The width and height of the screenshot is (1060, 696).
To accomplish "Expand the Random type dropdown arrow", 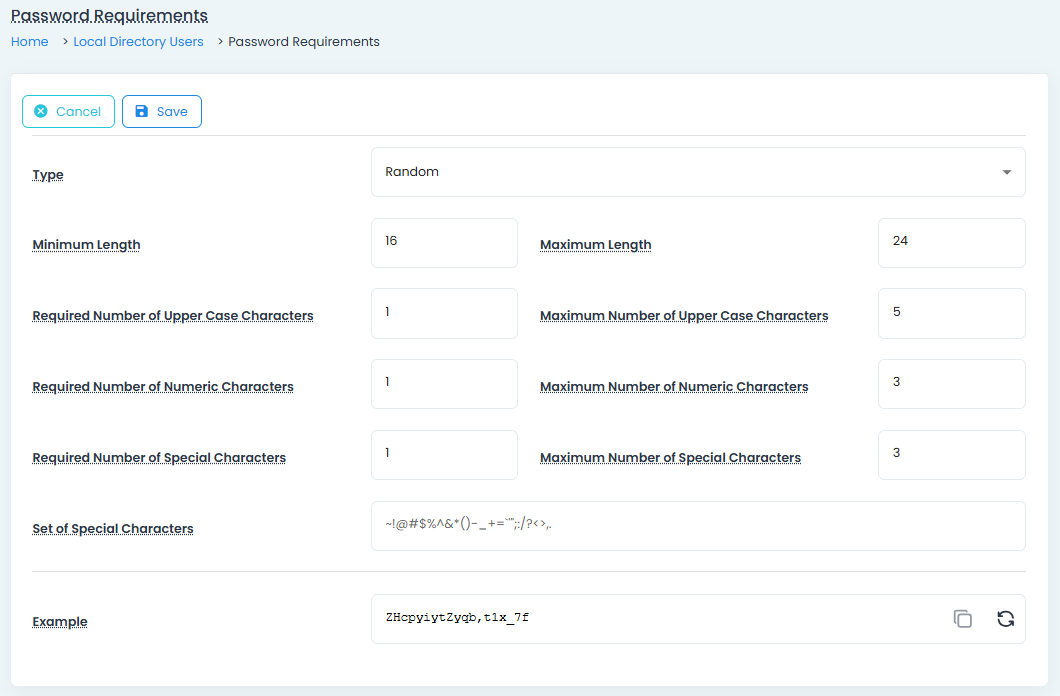I will point(1006,172).
